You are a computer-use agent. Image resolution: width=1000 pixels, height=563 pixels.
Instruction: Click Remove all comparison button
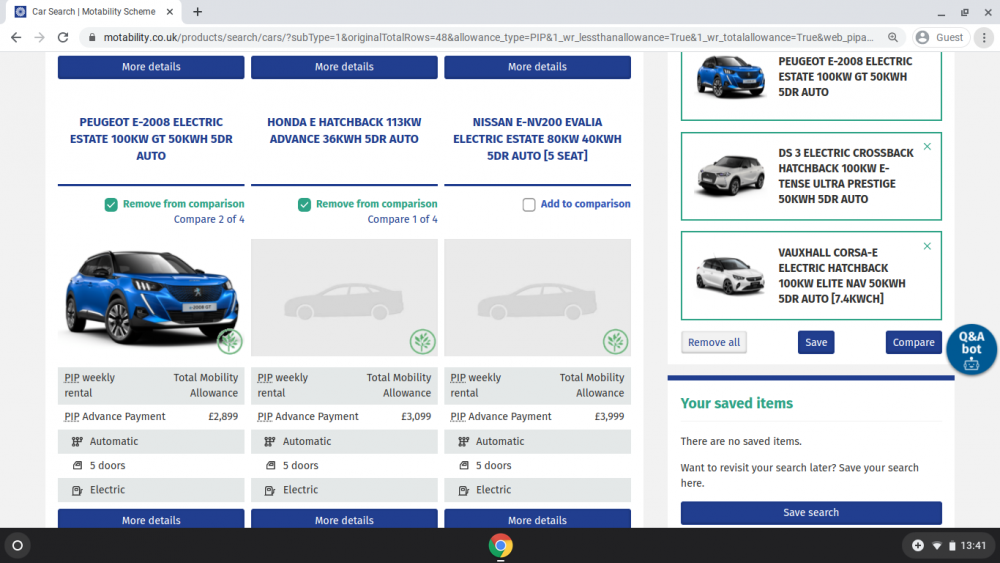pos(714,342)
